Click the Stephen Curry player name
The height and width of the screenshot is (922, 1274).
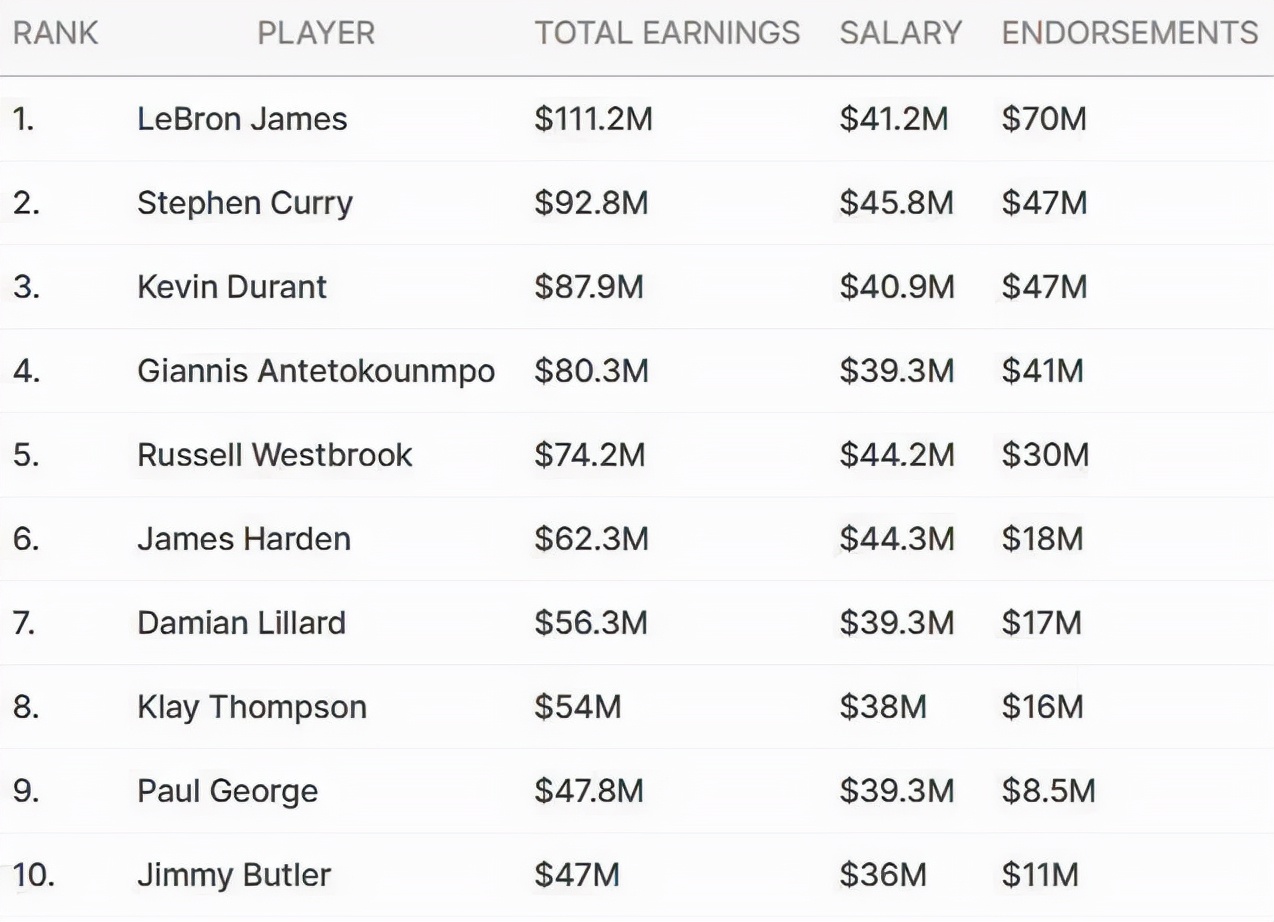[x=245, y=203]
